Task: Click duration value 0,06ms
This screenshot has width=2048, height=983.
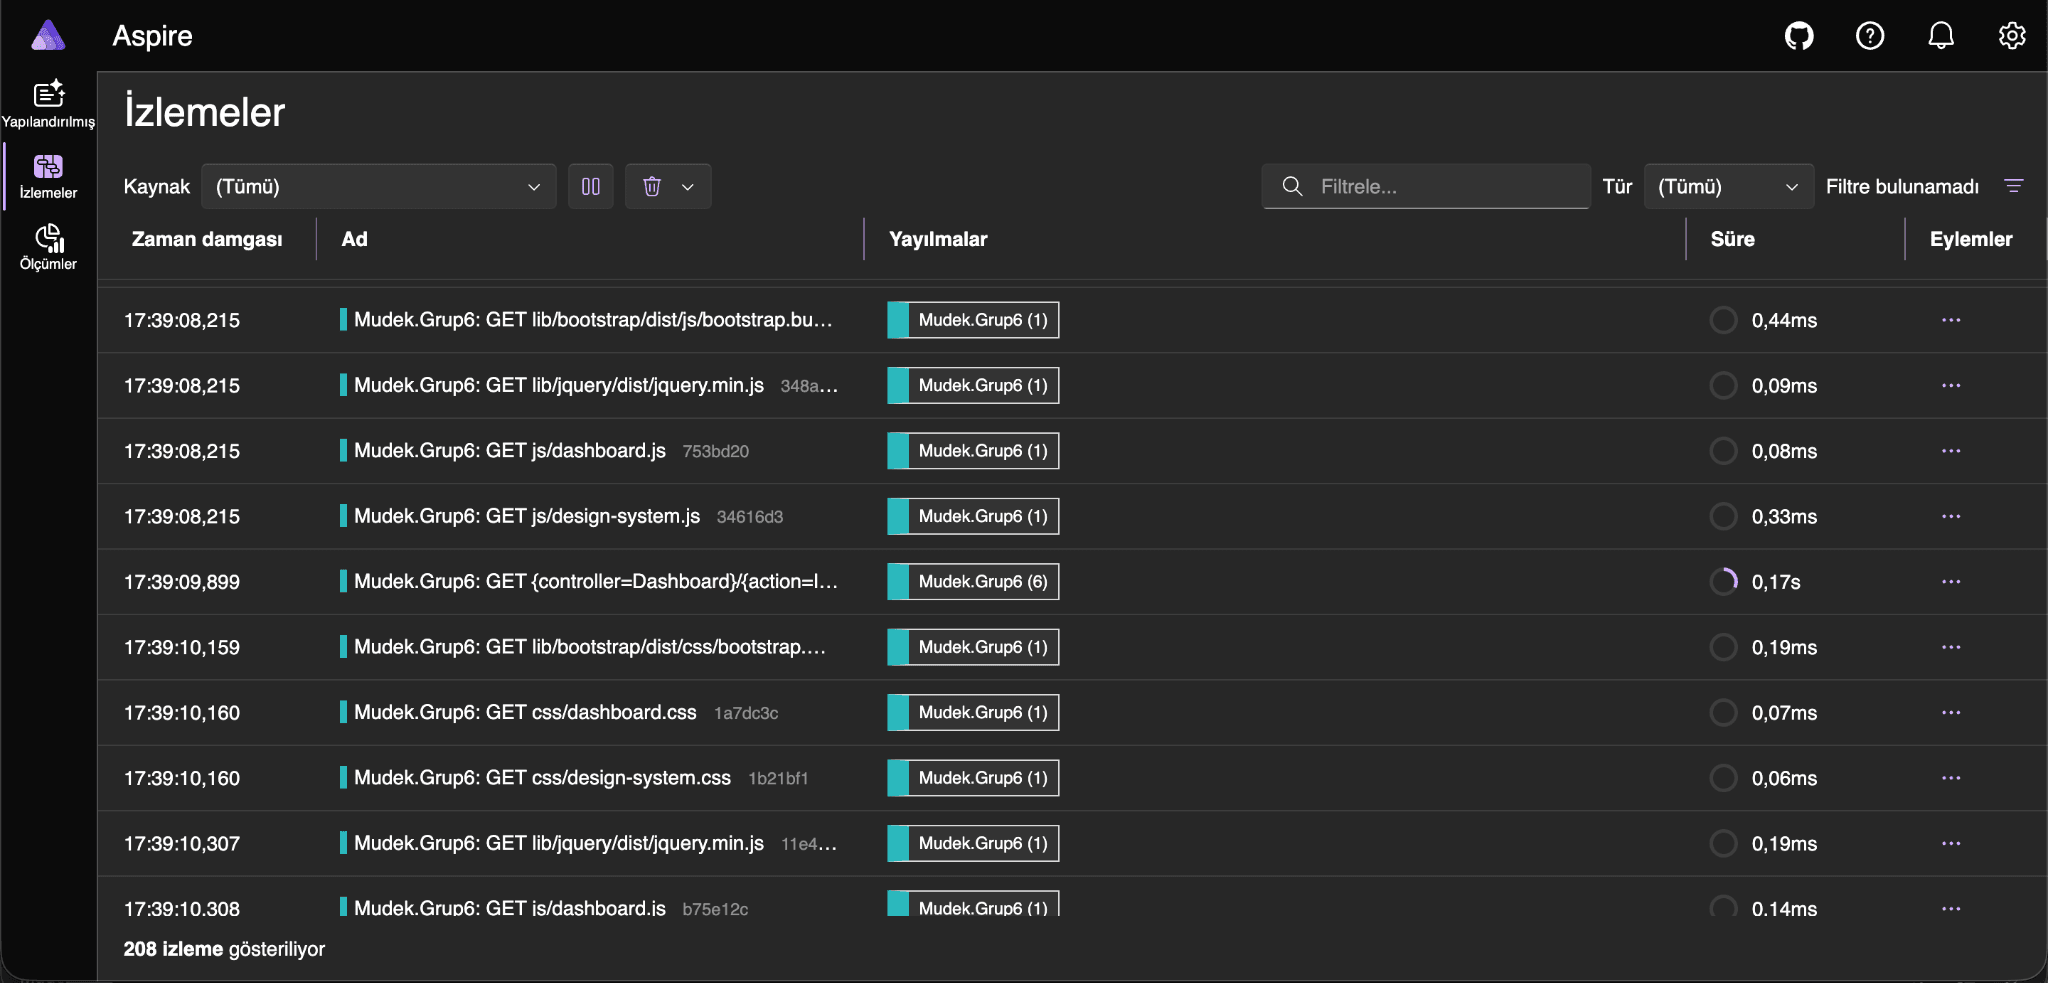Action: click(1784, 778)
